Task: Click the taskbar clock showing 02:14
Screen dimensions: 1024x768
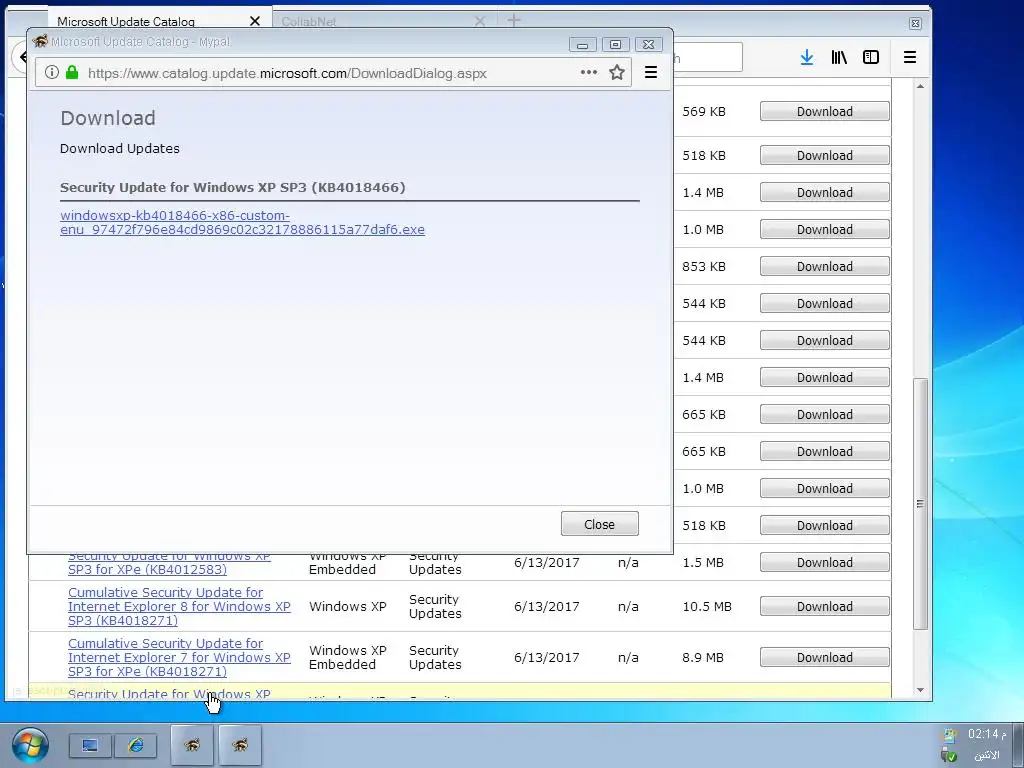Action: (x=986, y=734)
